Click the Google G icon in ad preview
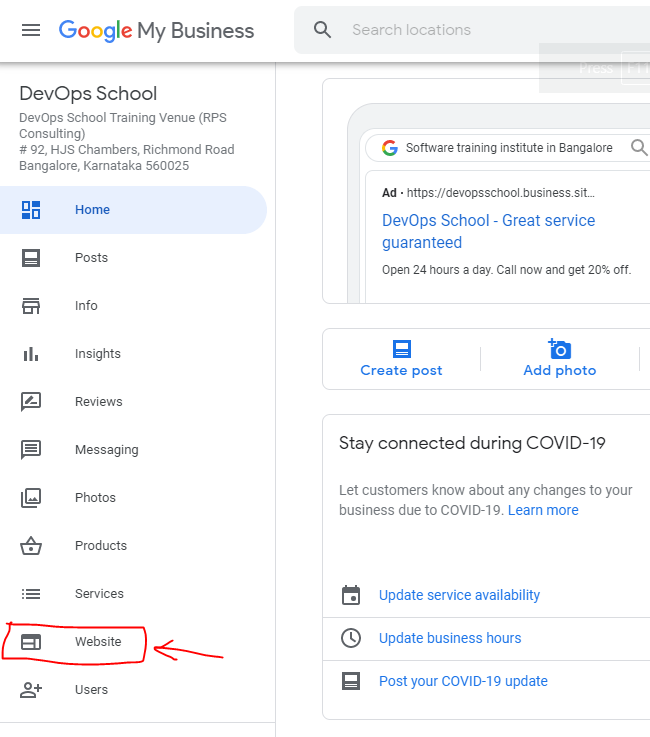Screen dimensions: 650x737 (390, 148)
